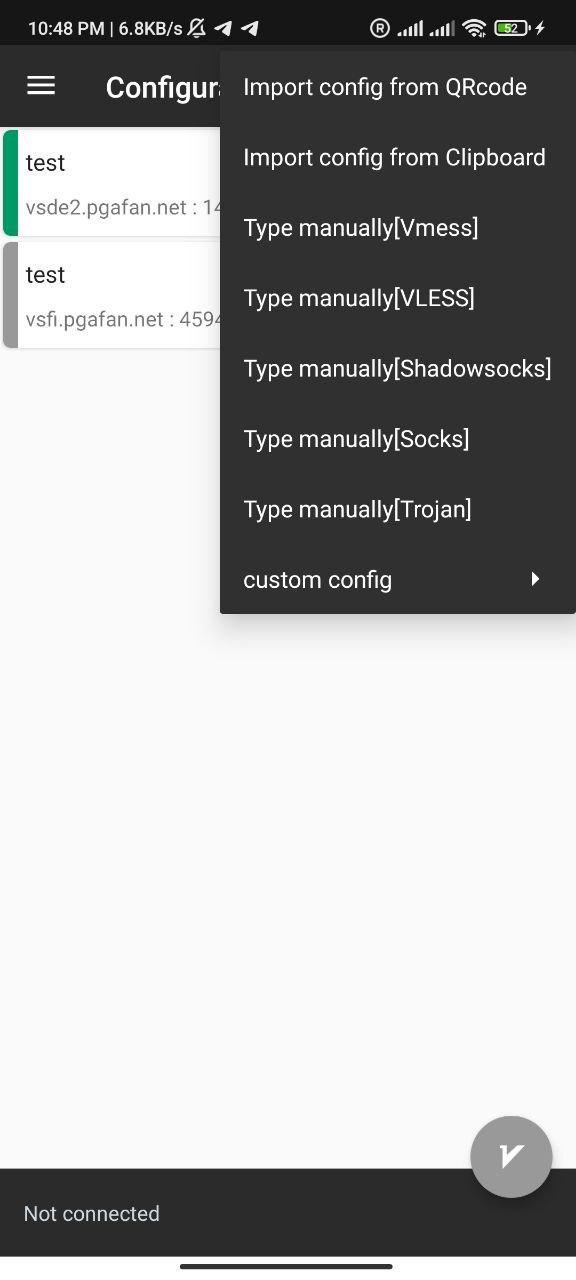576x1280 pixels.
Task: Select the vsde2.pgafan.net test server
Action: tap(112, 183)
